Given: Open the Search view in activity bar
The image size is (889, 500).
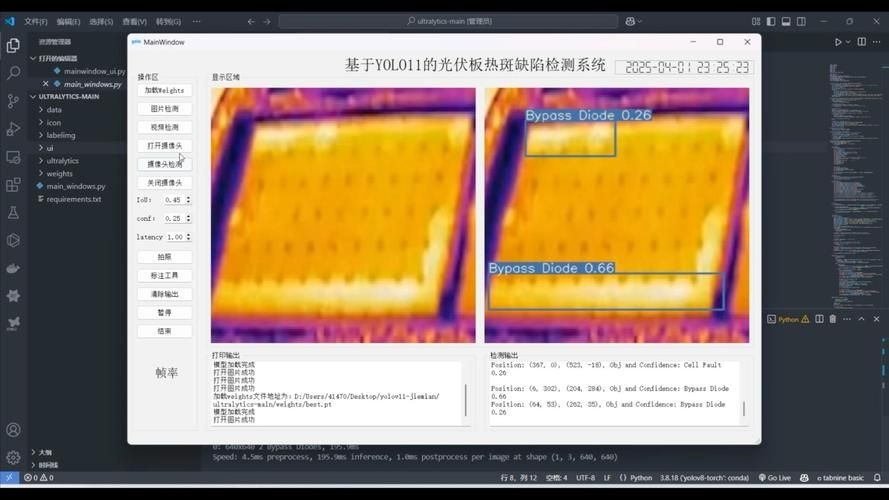Looking at the screenshot, I should click(13, 73).
